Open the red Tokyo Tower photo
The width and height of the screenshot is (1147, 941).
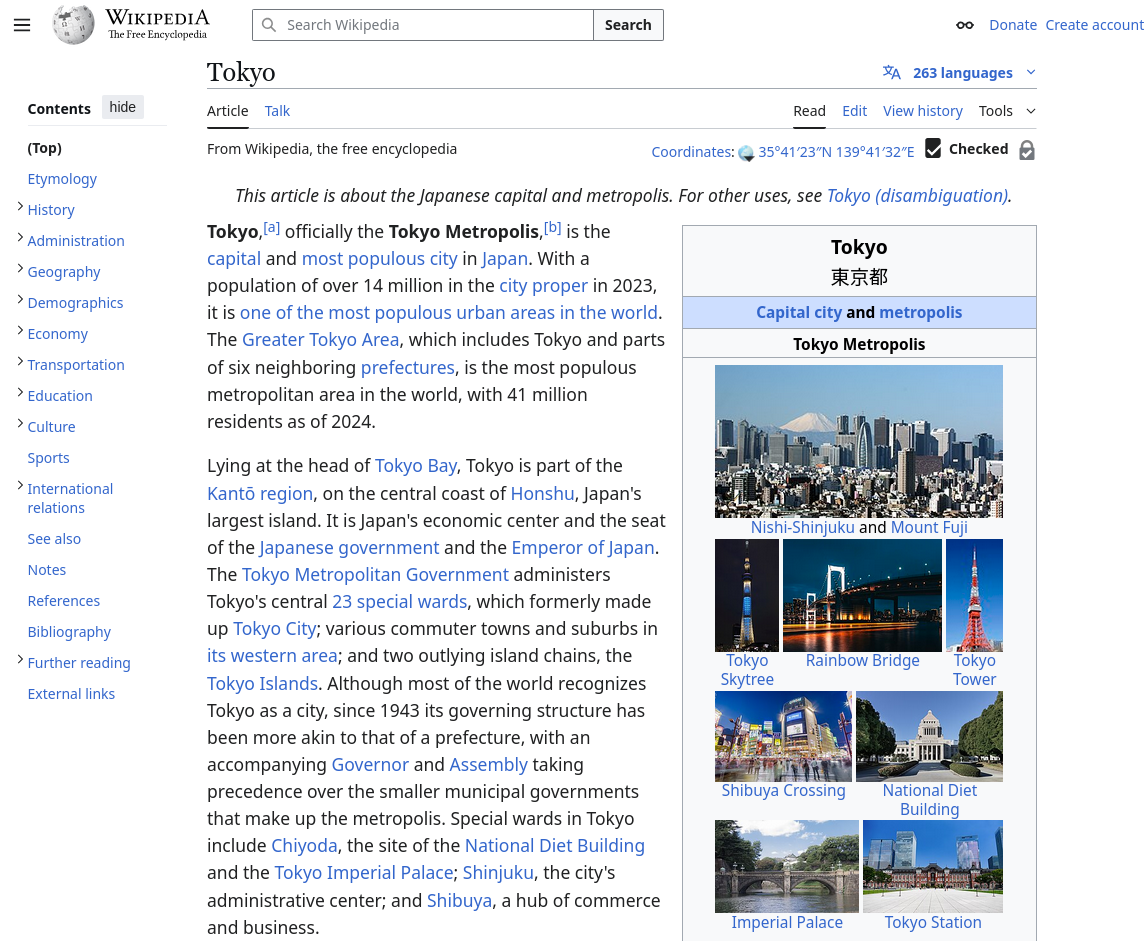[x=974, y=595]
